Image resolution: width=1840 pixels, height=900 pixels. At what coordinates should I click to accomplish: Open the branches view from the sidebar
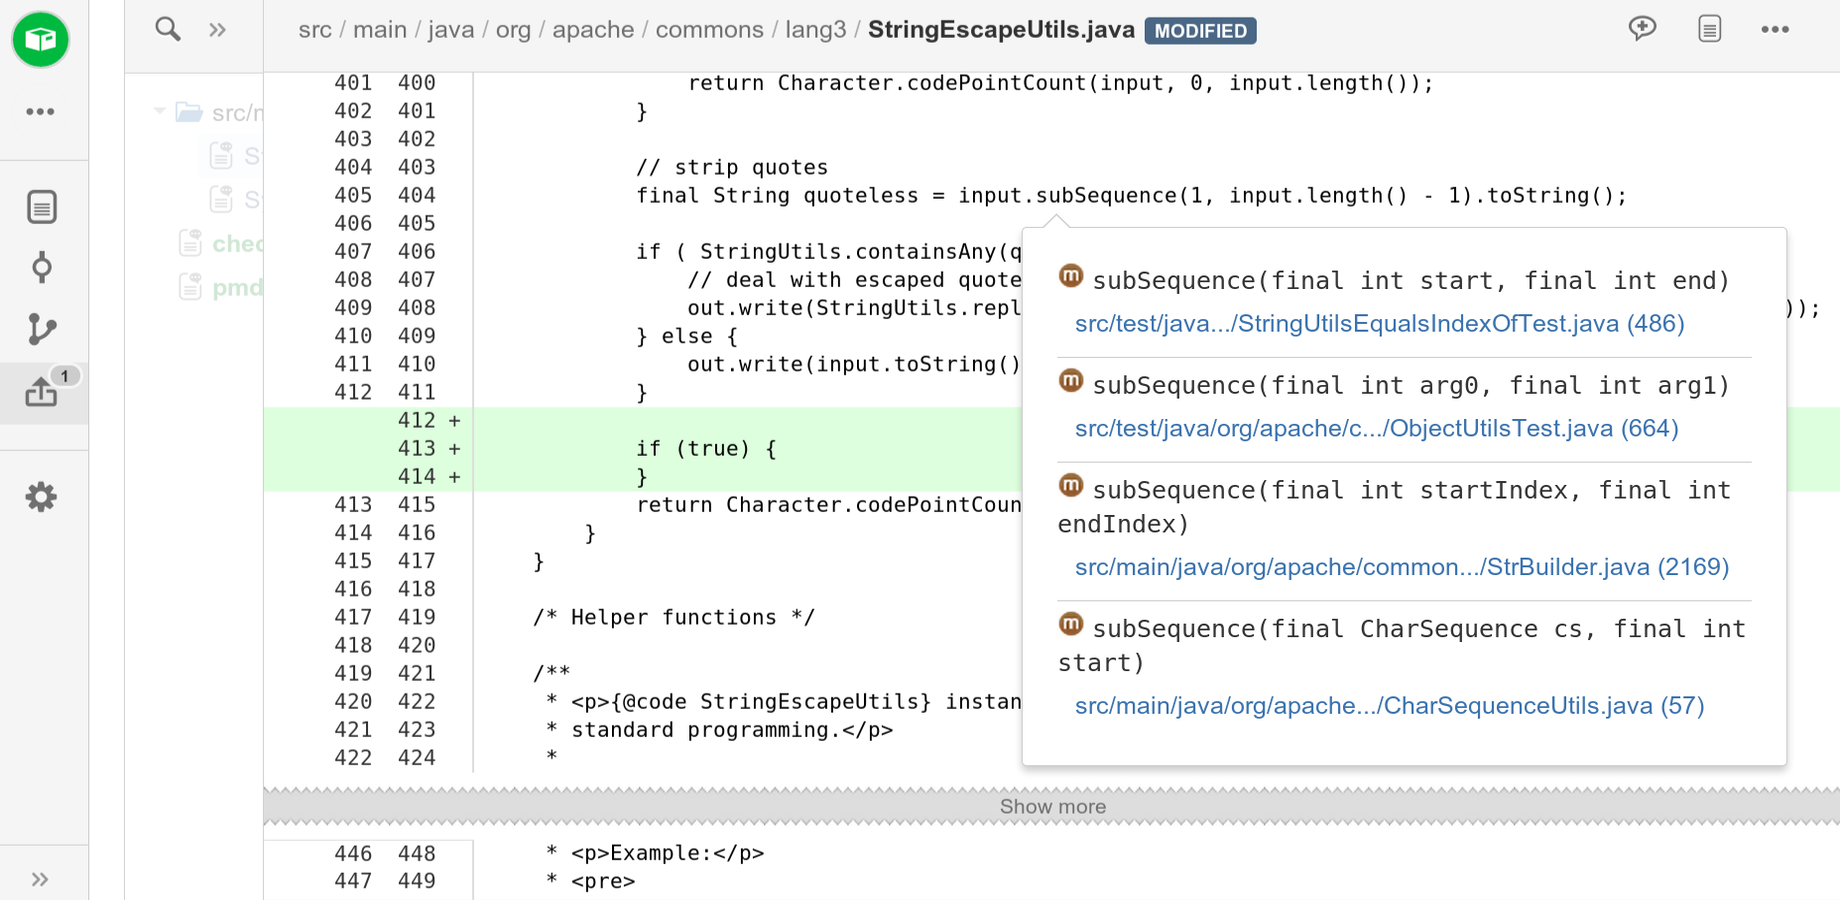pos(41,329)
